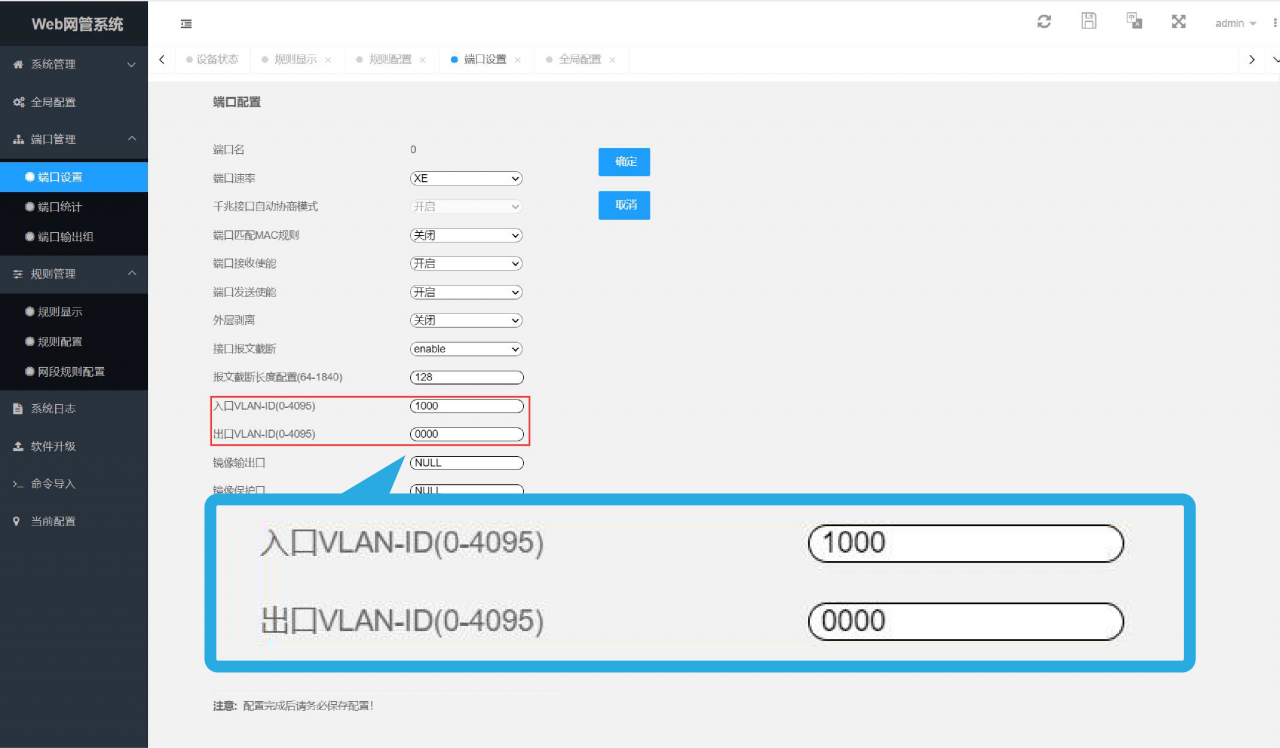Open the 端口接收使能 dropdown
Image resolution: width=1280 pixels, height=748 pixels.
coord(467,264)
